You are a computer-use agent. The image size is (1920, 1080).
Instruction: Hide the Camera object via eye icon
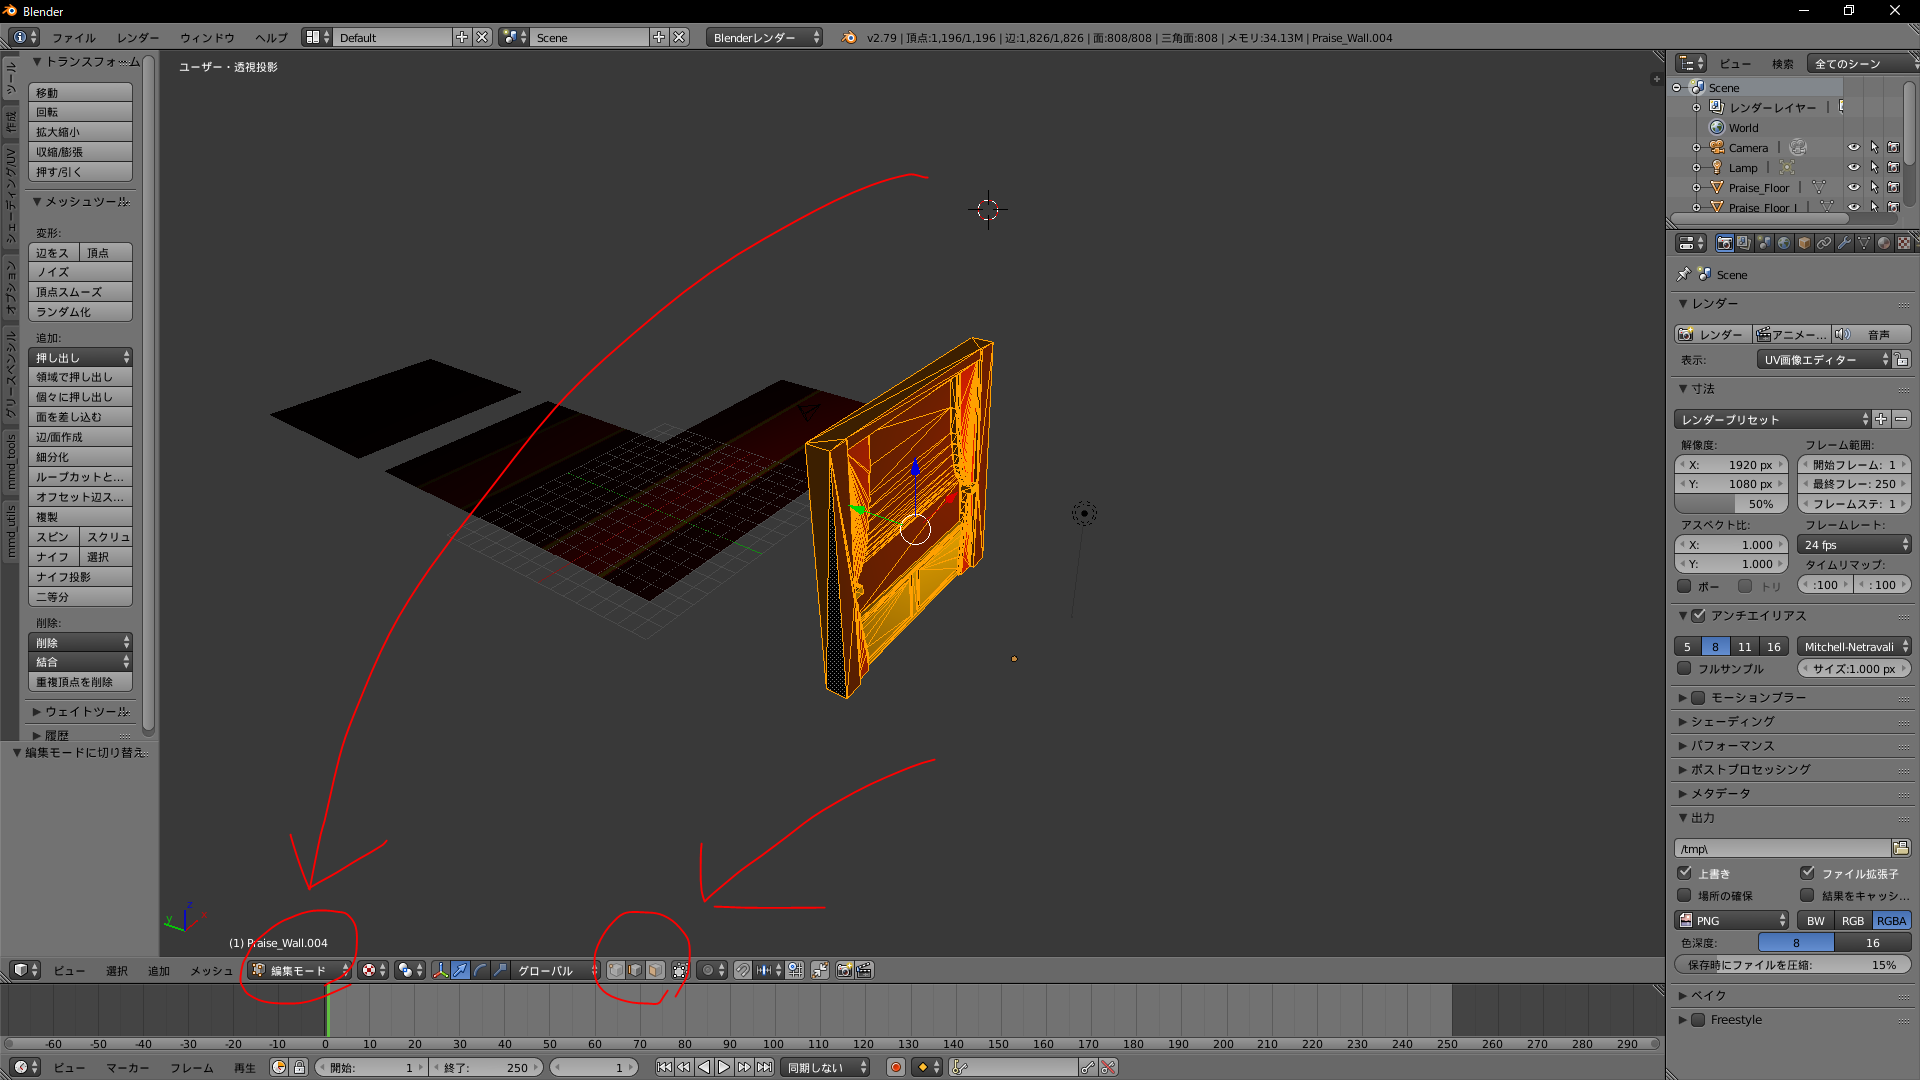pos(1853,147)
